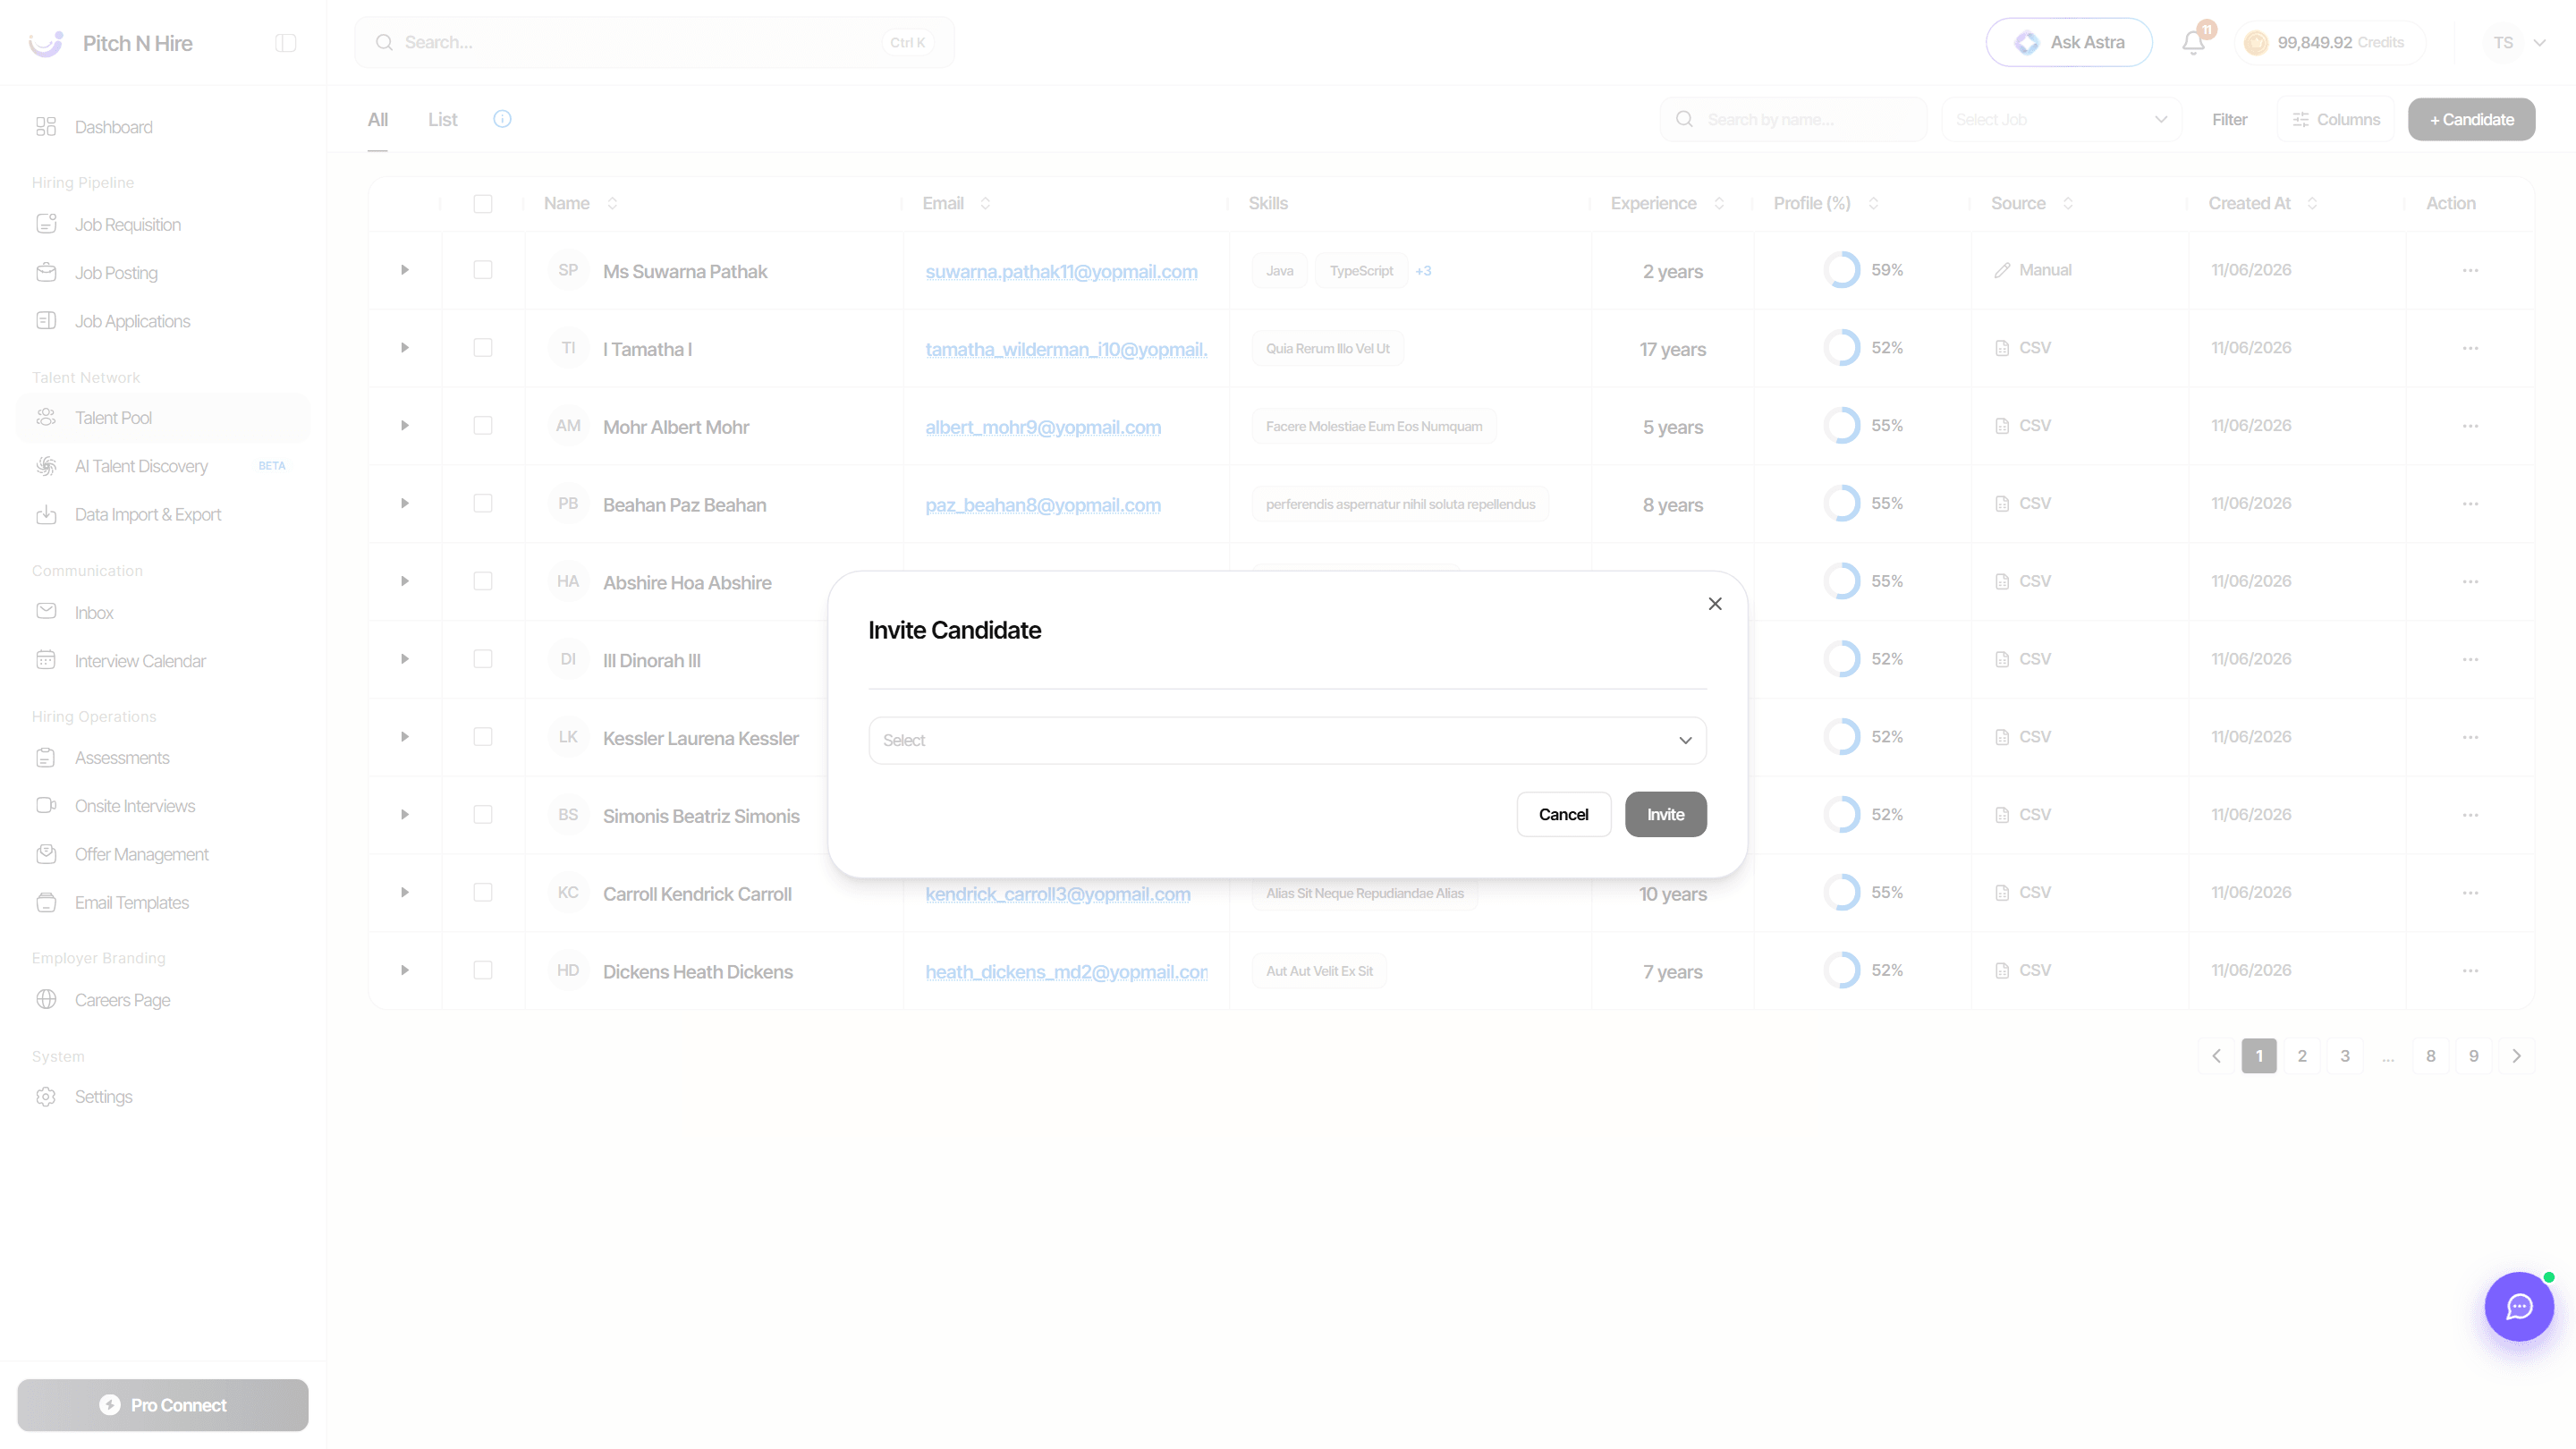Click the 59% profile progress ring
The width and height of the screenshot is (2576, 1449).
tap(1841, 270)
